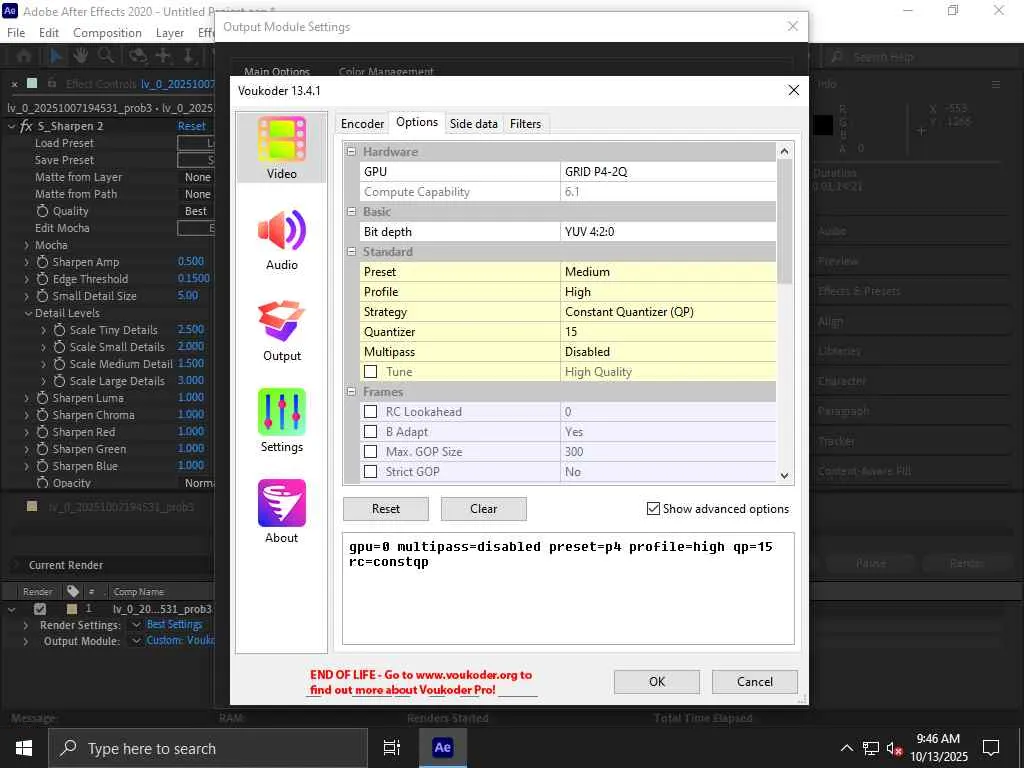Enable the B Adapt checkbox

(370, 432)
